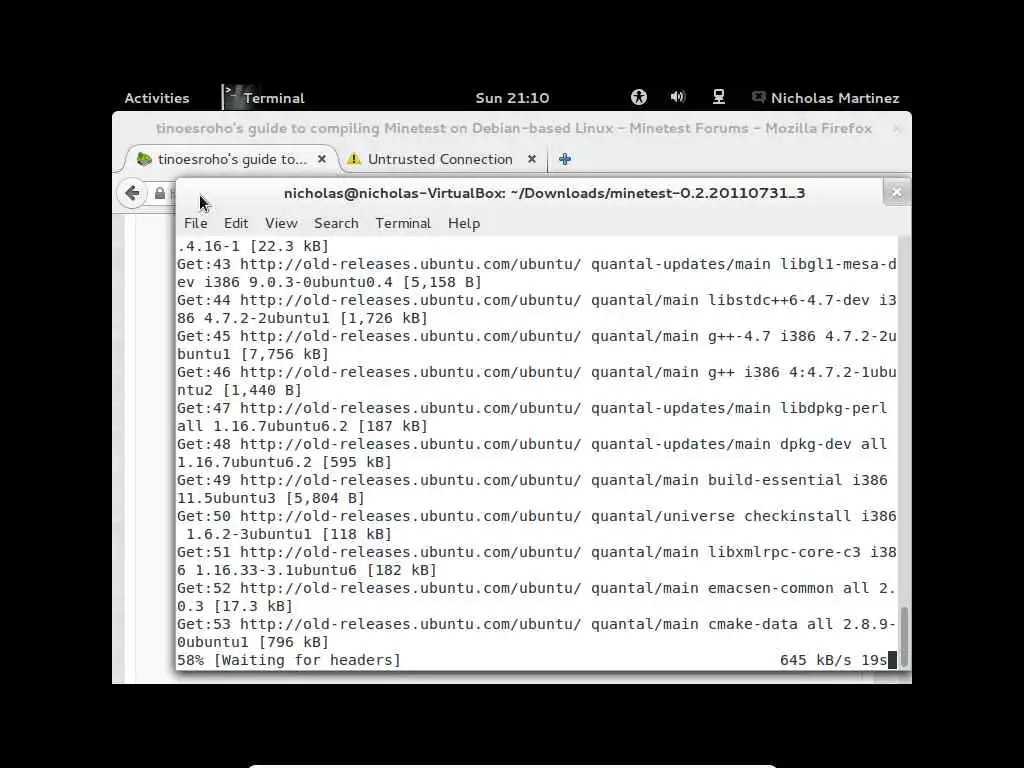
Task: Open the terminal Edit menu
Action: (x=236, y=223)
